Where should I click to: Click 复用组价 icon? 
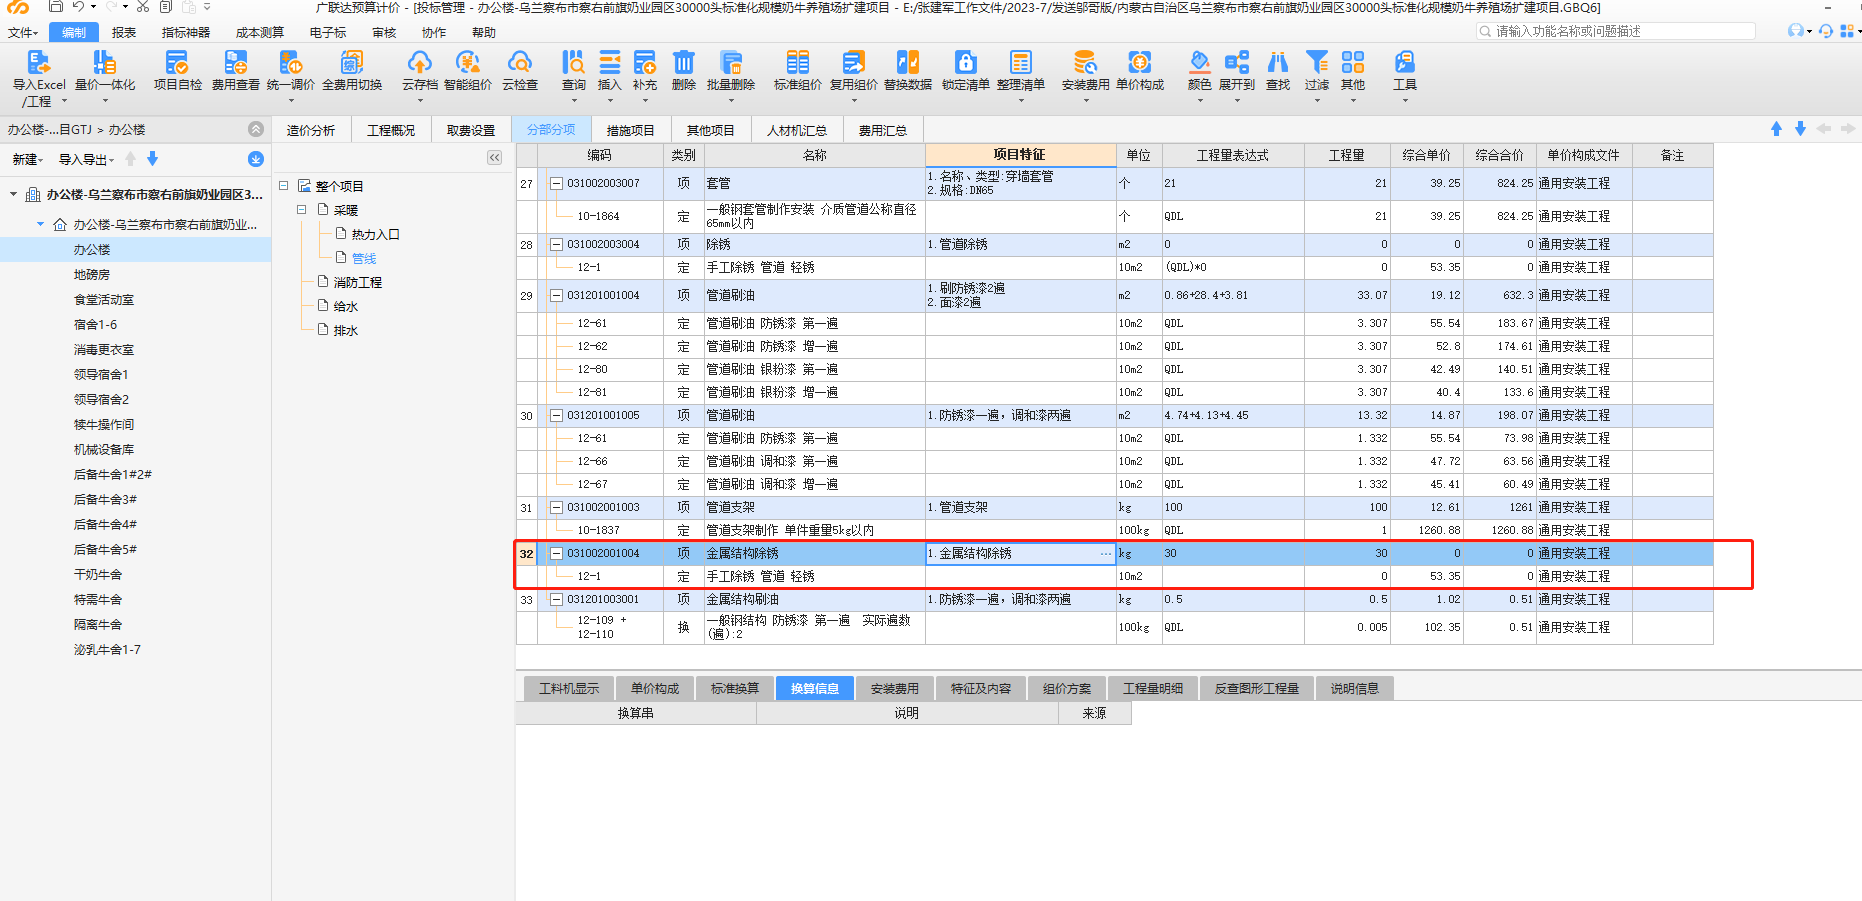coord(854,62)
